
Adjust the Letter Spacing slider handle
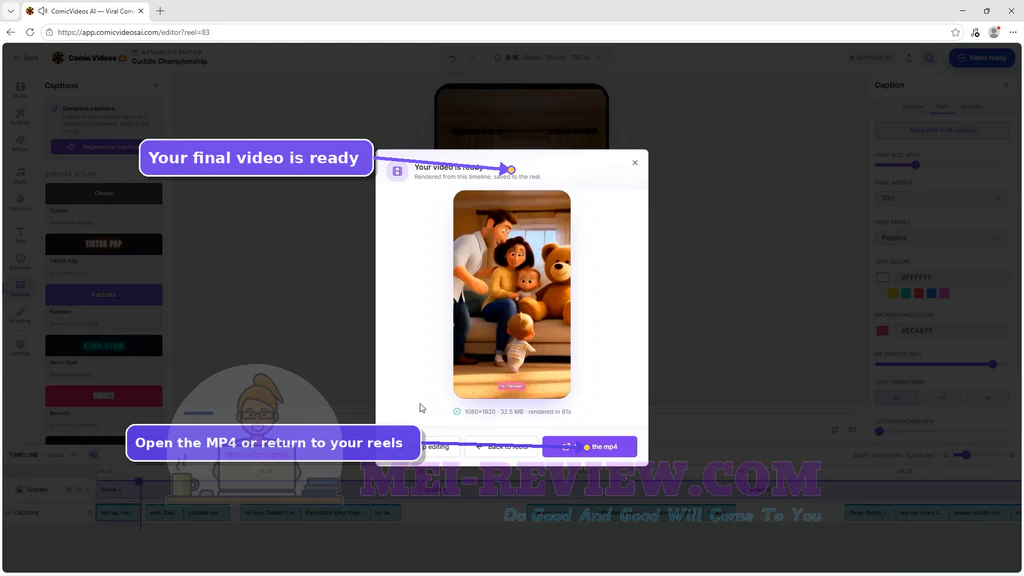click(x=879, y=431)
